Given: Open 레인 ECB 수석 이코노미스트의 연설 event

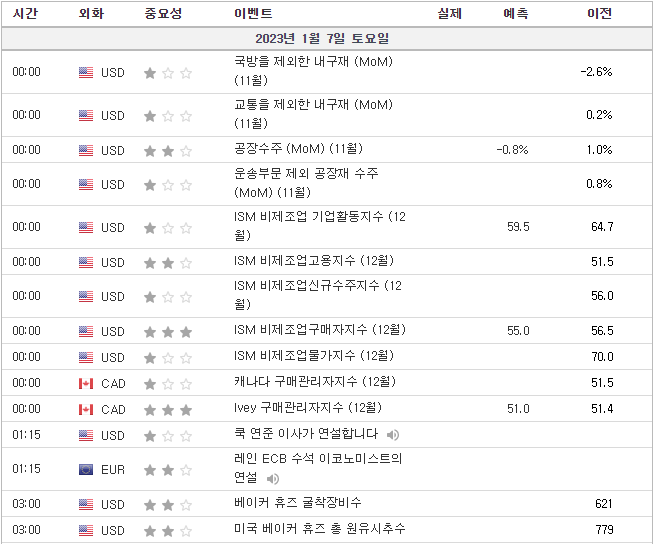Looking at the screenshot, I should (x=318, y=468).
